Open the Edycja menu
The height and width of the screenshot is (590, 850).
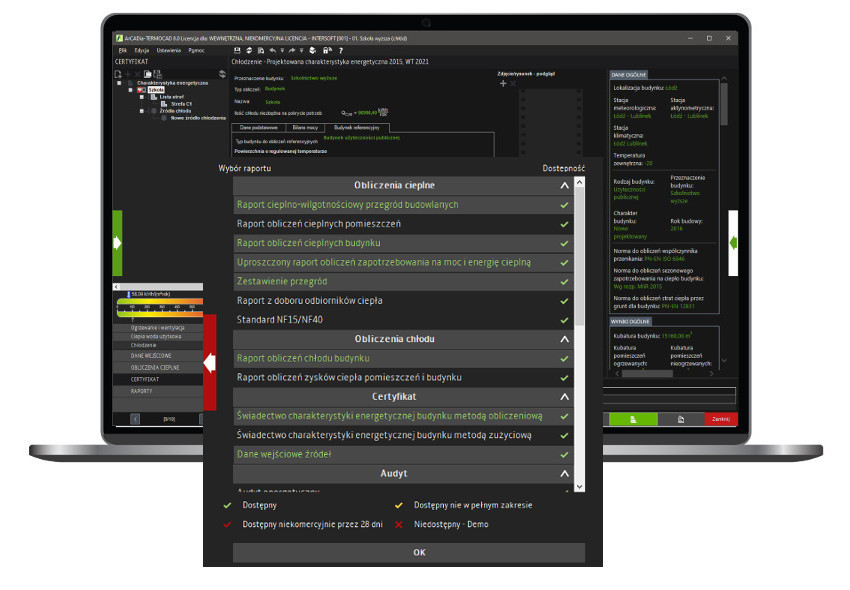pos(141,50)
